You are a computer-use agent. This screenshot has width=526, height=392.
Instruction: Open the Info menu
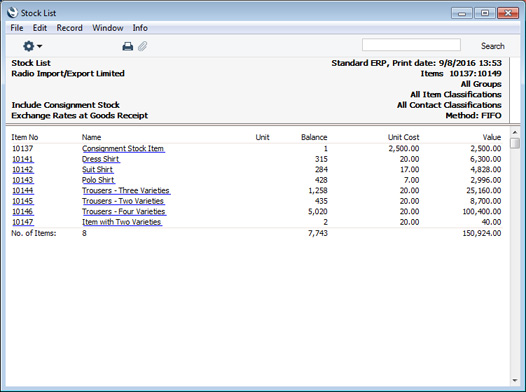pos(140,28)
